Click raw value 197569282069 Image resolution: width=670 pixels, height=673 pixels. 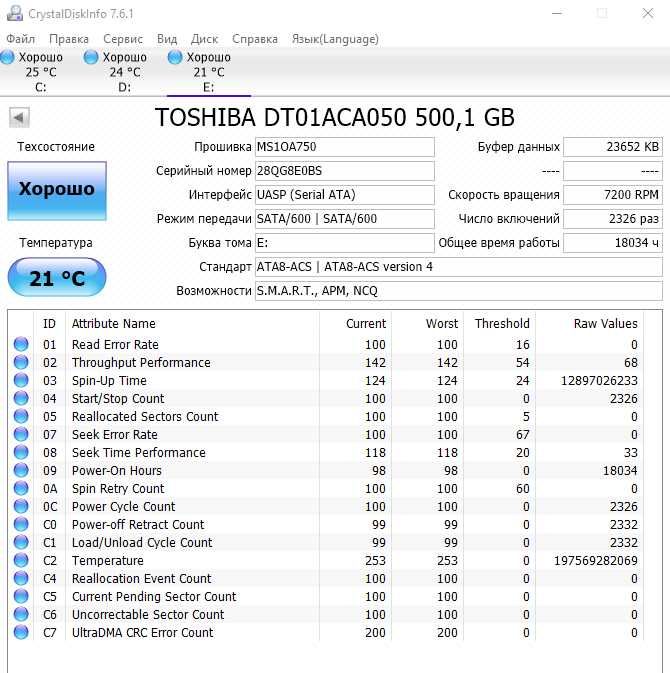coord(596,561)
